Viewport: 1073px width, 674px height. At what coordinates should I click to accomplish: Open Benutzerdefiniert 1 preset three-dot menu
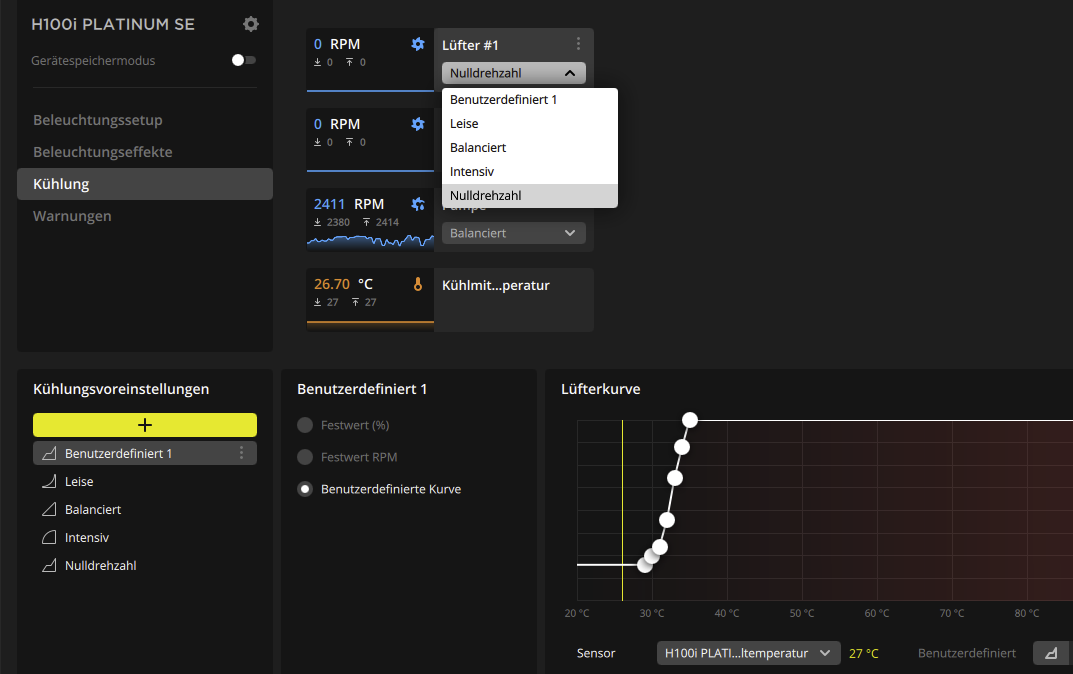coord(242,453)
